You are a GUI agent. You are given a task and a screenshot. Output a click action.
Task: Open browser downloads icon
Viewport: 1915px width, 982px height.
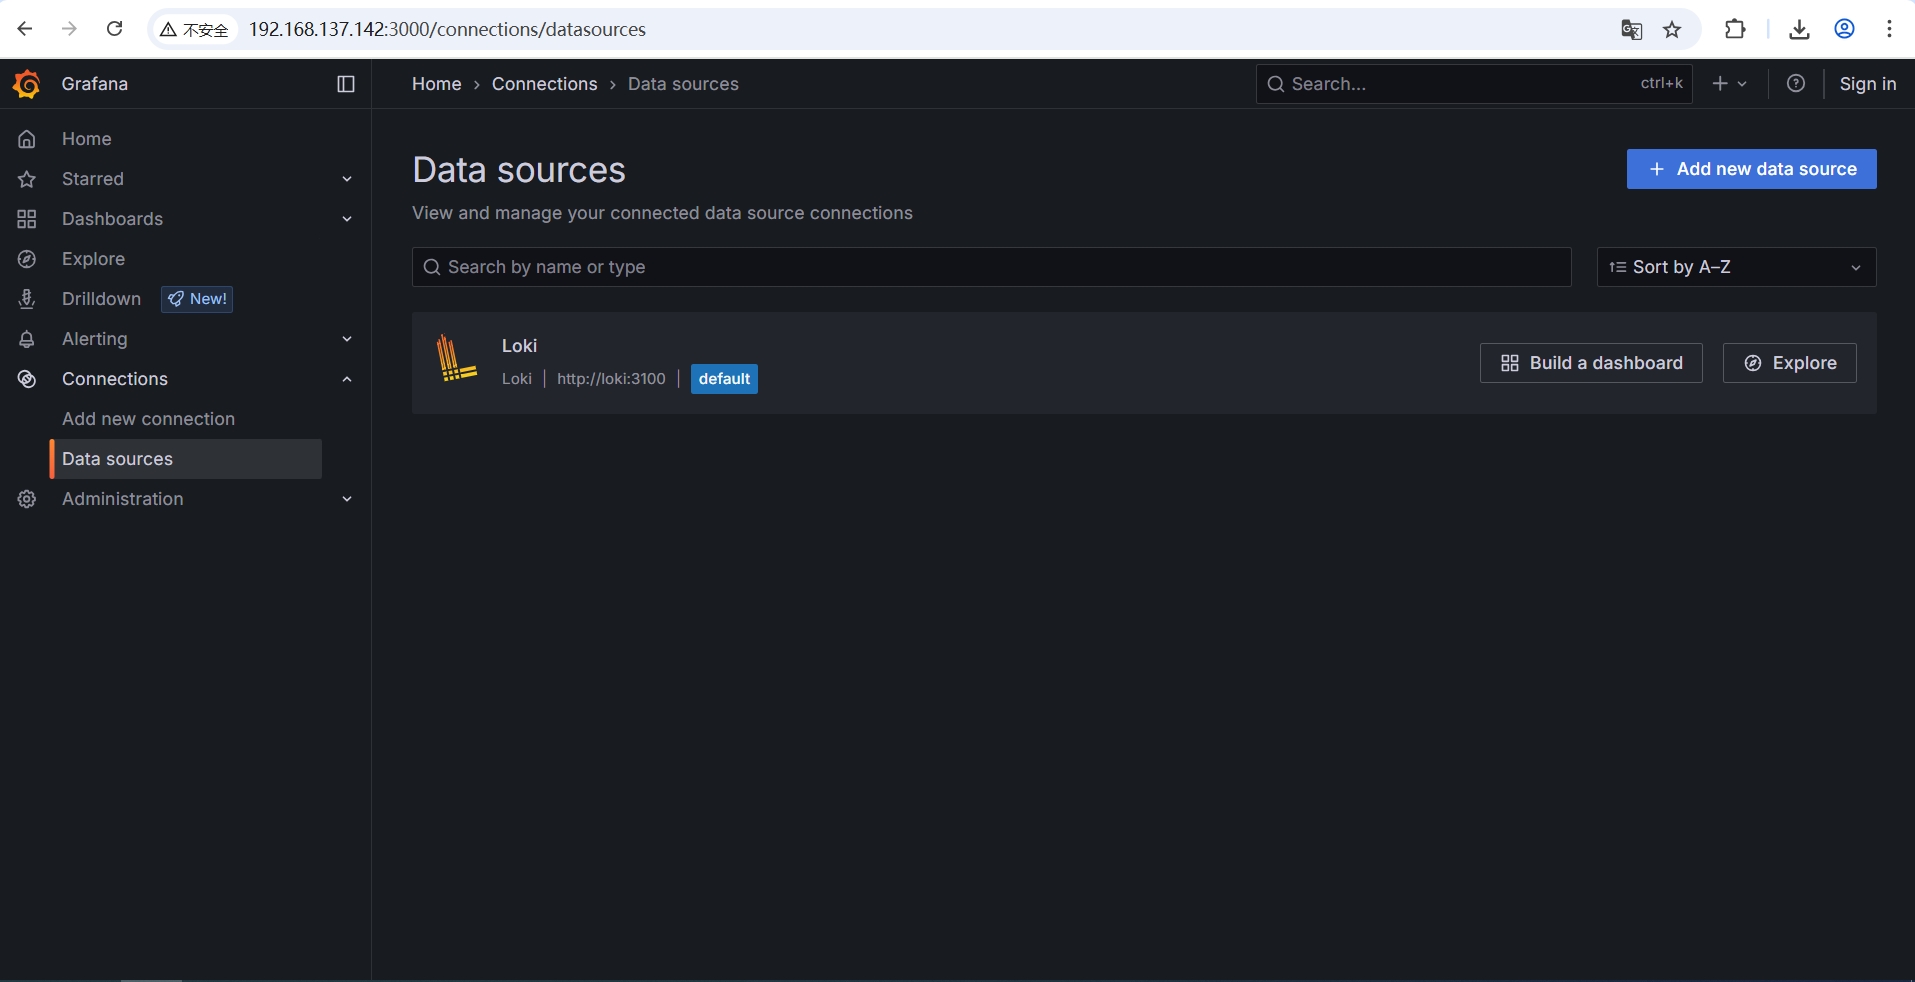(1799, 30)
